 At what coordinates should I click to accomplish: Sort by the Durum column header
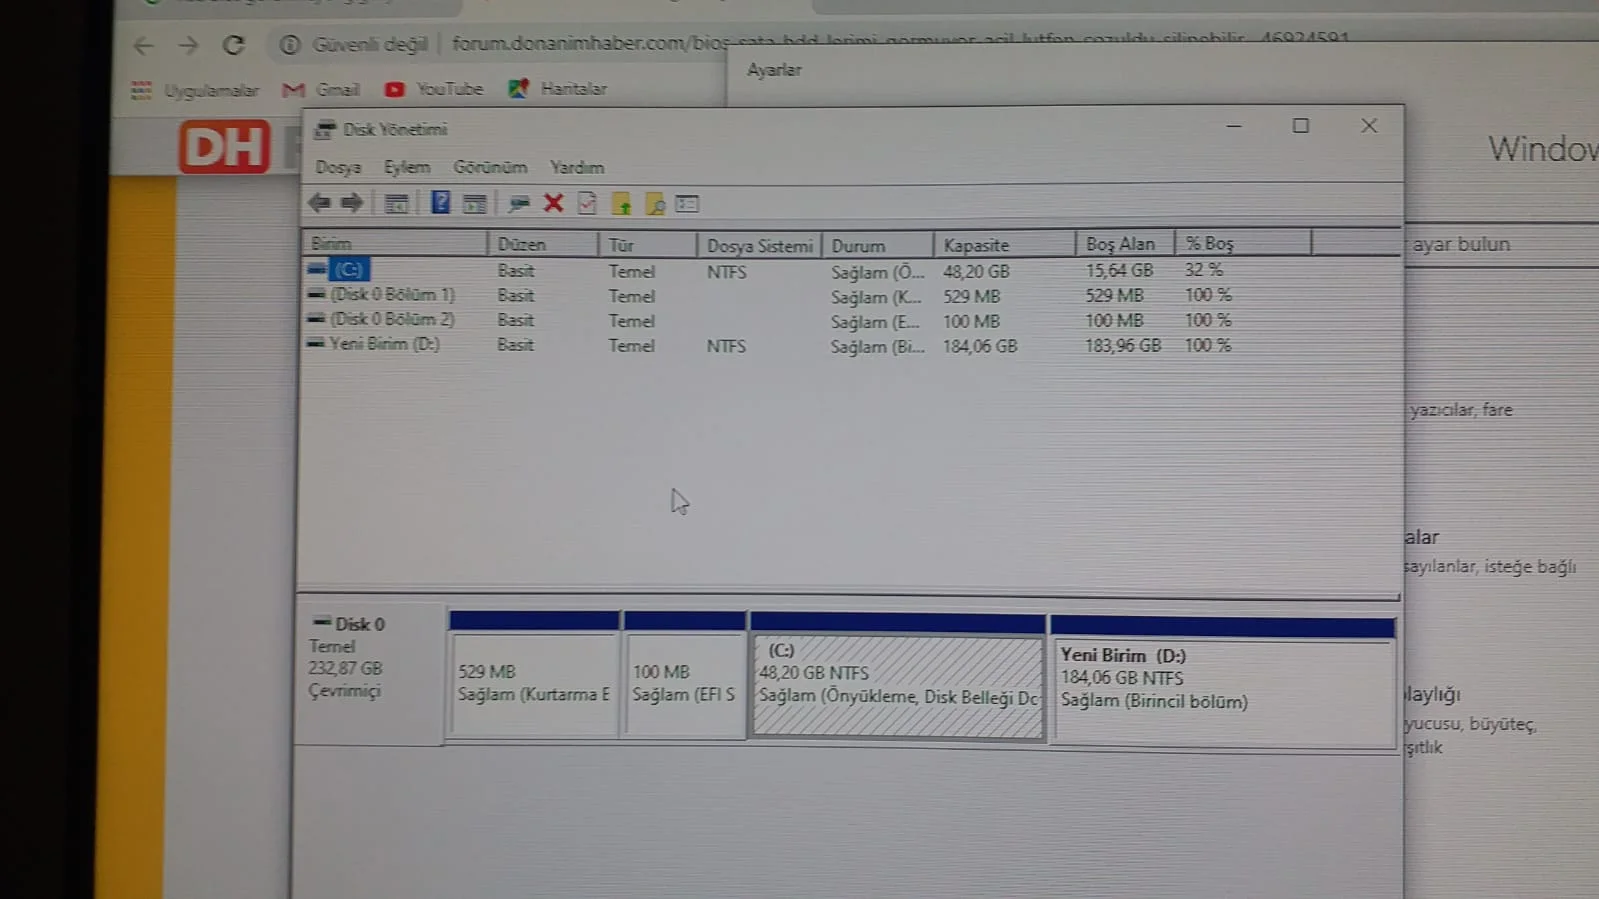point(878,245)
